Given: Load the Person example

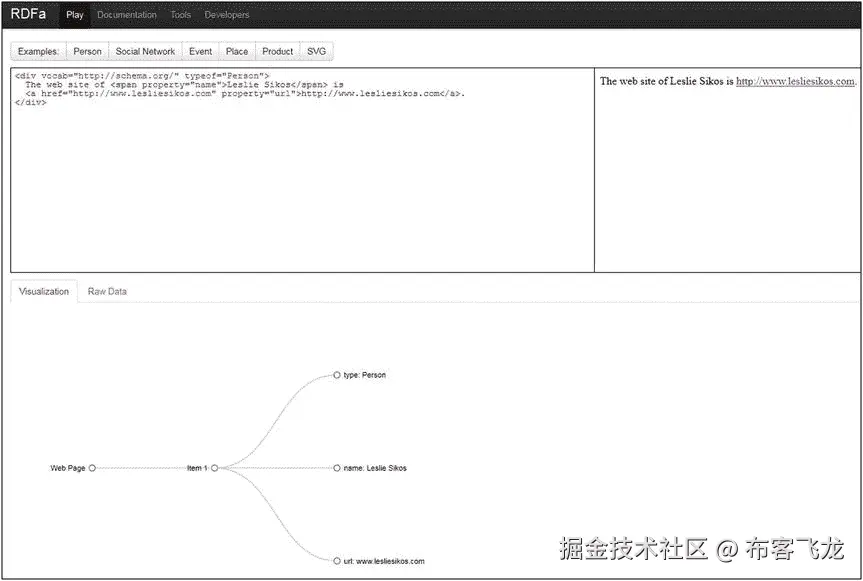Looking at the screenshot, I should (87, 50).
